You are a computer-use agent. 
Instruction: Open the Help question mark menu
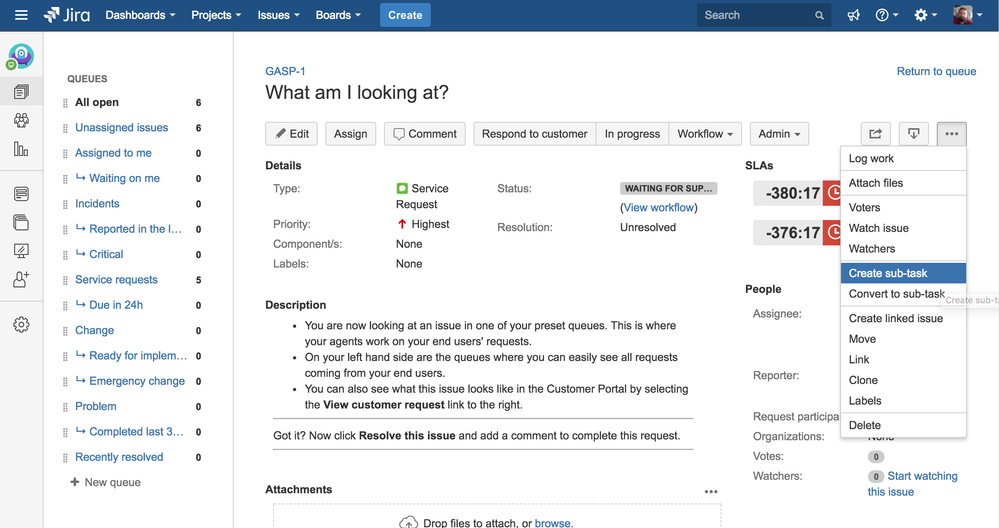886,15
